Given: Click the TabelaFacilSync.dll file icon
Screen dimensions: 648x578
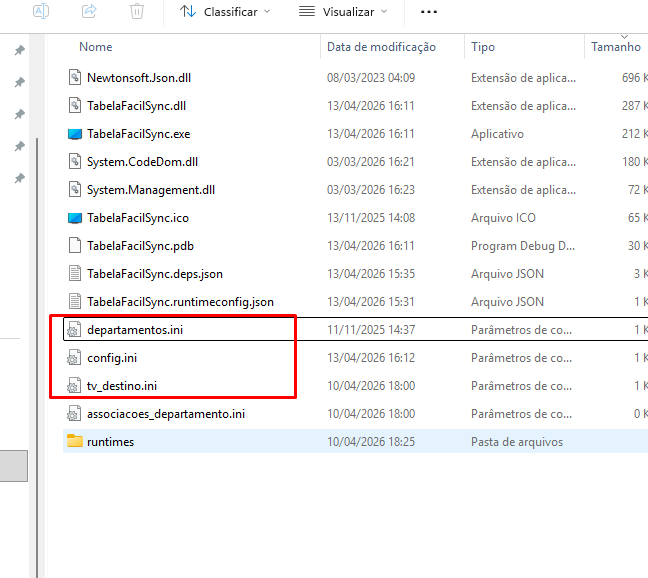Looking at the screenshot, I should click(x=74, y=106).
